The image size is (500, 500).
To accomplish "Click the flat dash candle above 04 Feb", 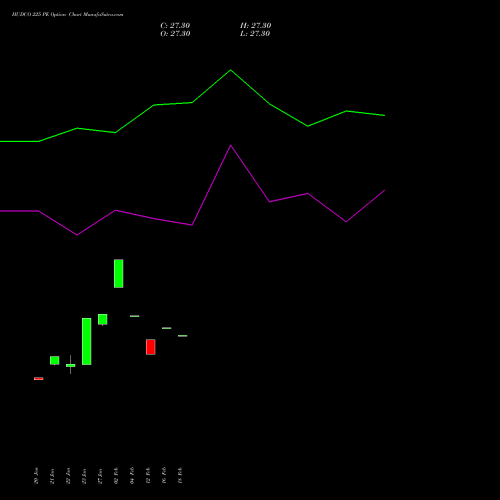I will click(135, 316).
